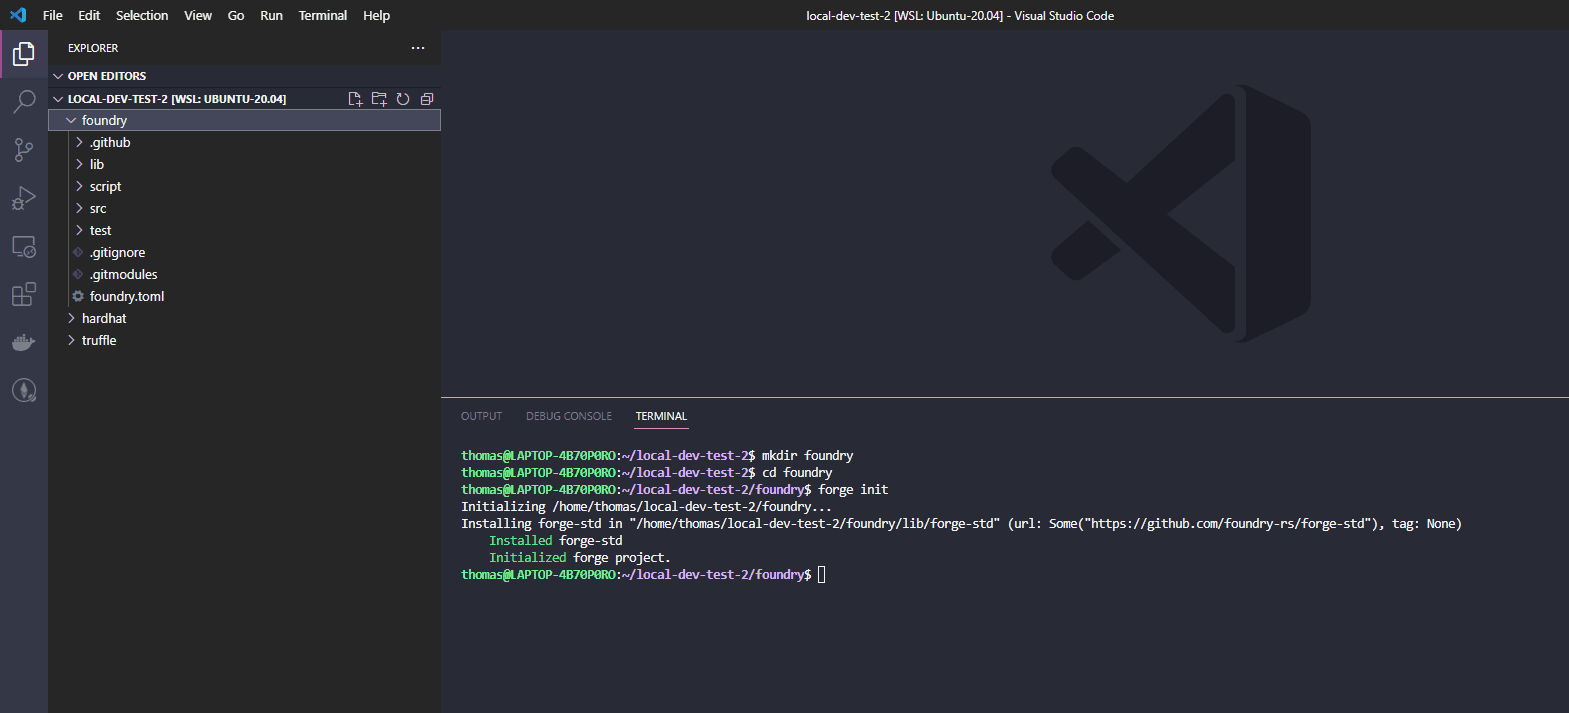Screen dimensions: 1569x713
Task: Open the File menu
Action: click(x=53, y=15)
